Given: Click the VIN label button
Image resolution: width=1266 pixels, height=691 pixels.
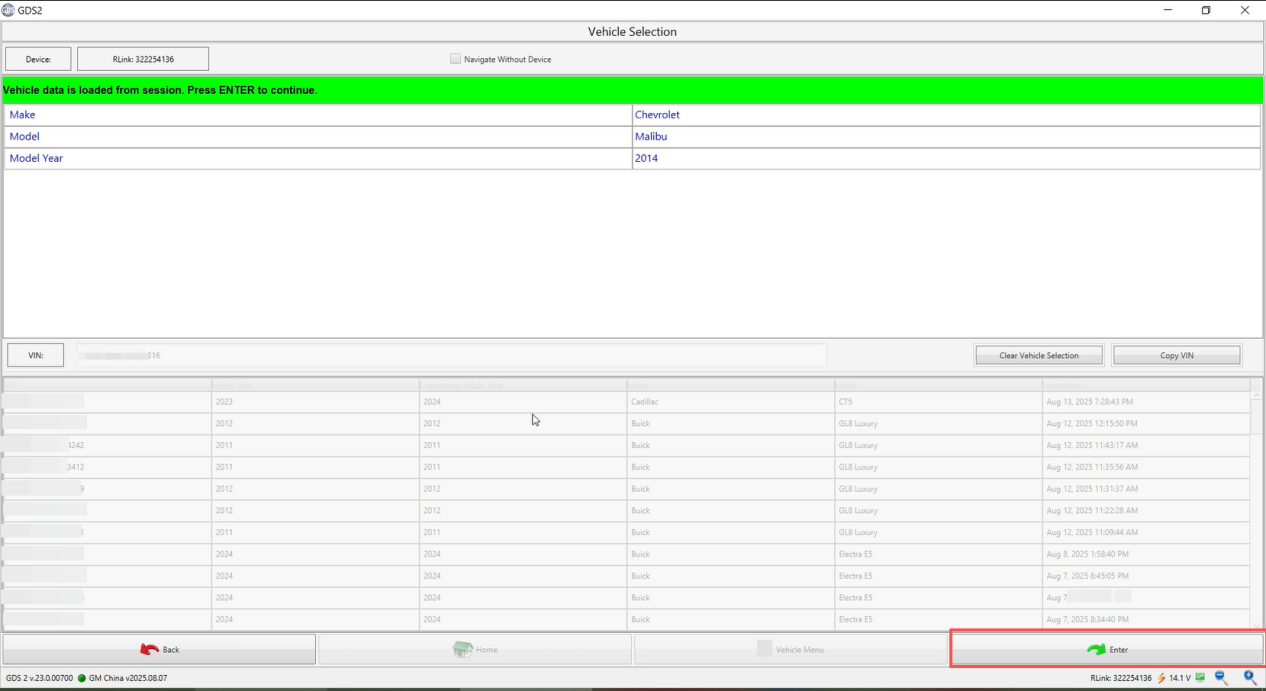Looking at the screenshot, I should pyautogui.click(x=36, y=355).
